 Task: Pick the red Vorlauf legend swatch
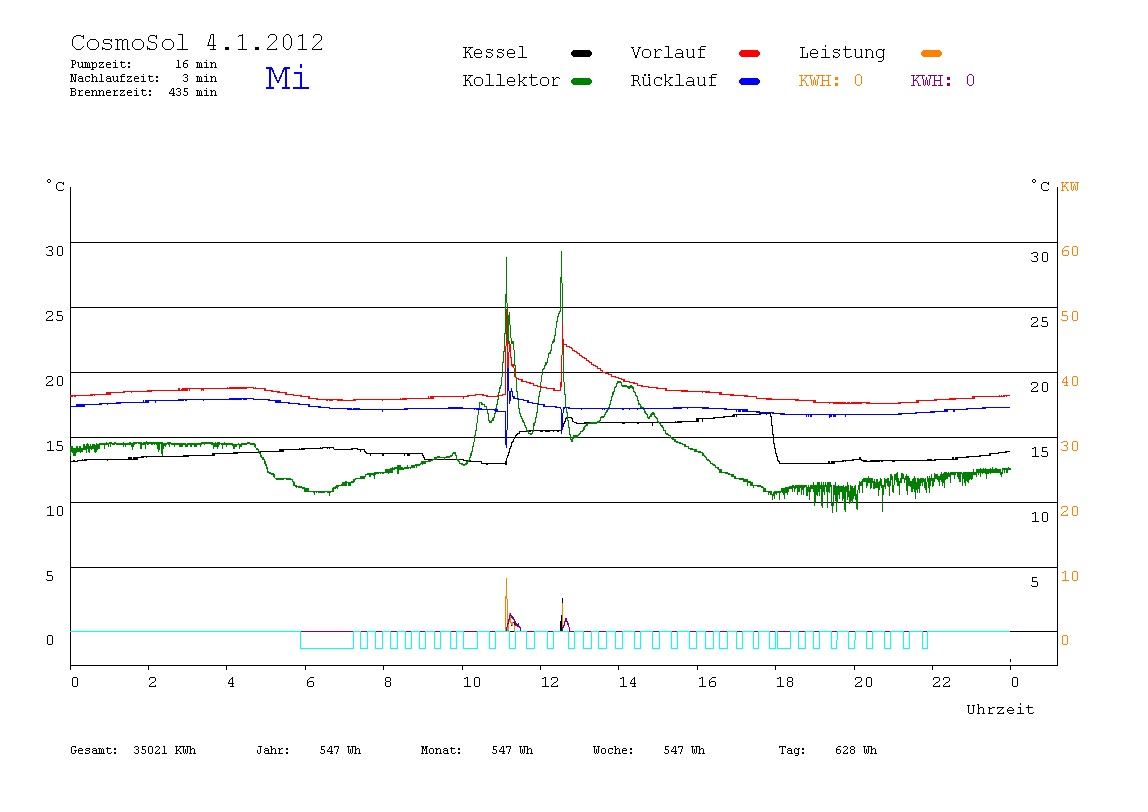[750, 53]
